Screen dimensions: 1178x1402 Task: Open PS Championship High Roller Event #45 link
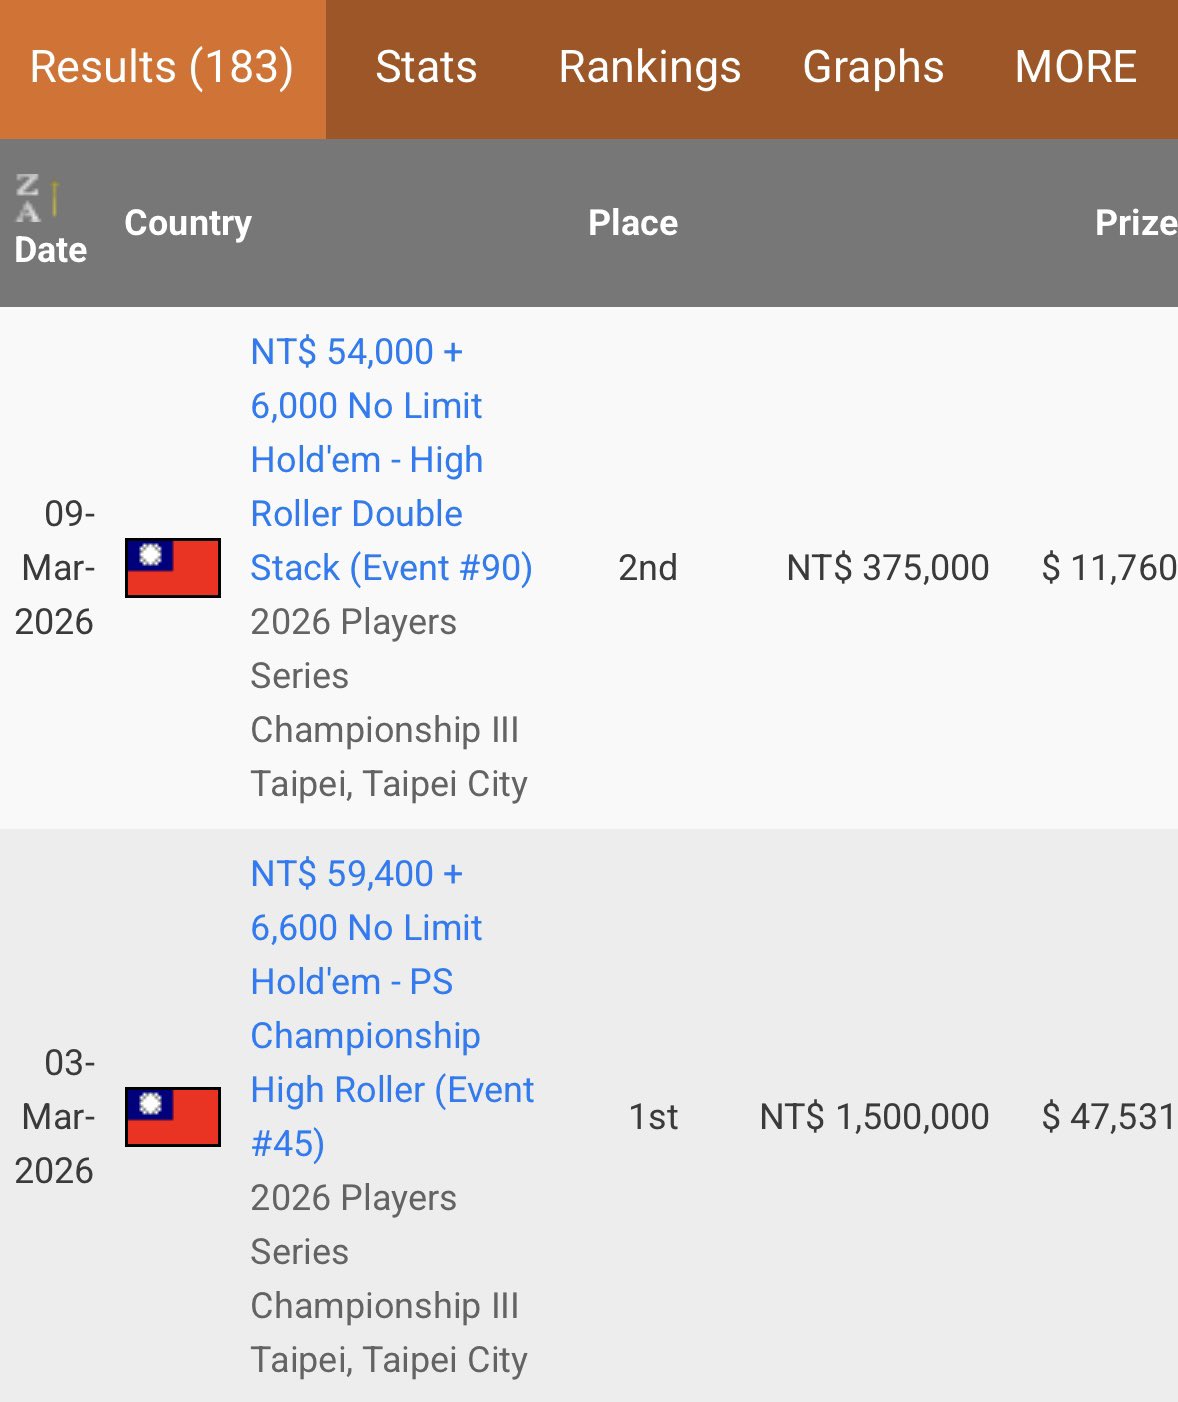[391, 1008]
